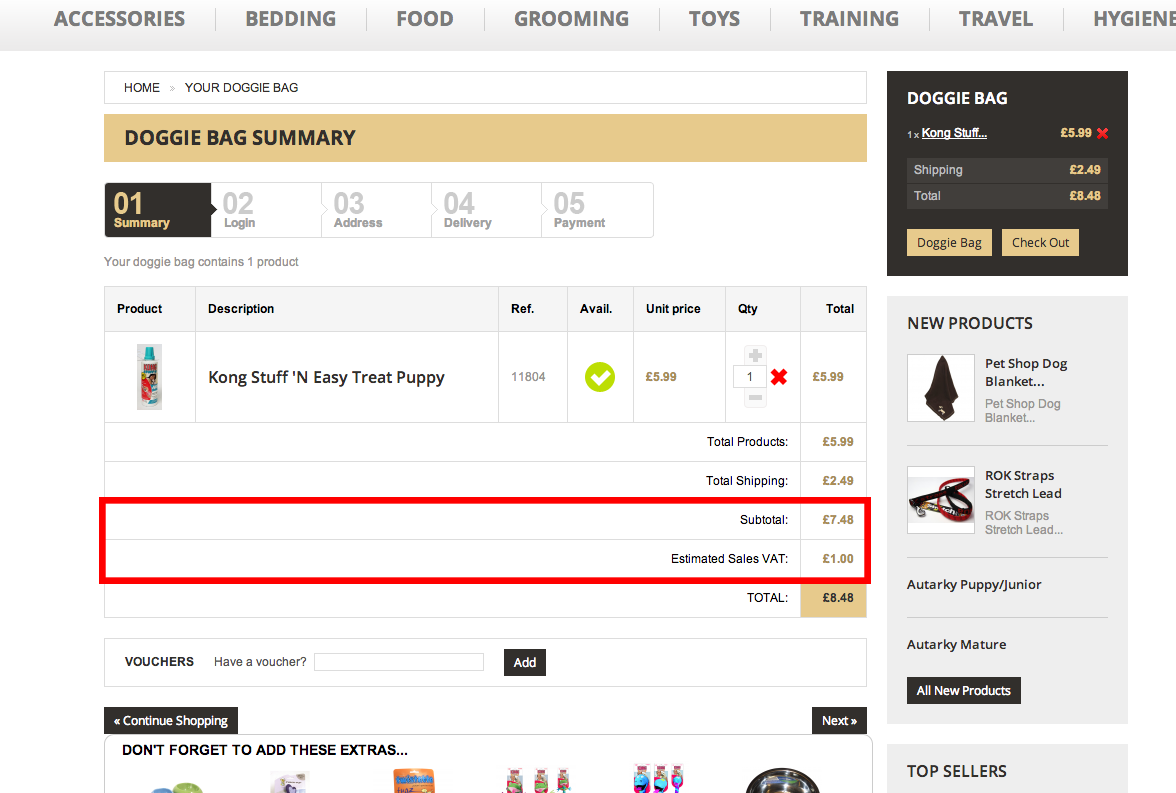
Task: Click the Total Products £5.99 value
Action: [x=838, y=441]
